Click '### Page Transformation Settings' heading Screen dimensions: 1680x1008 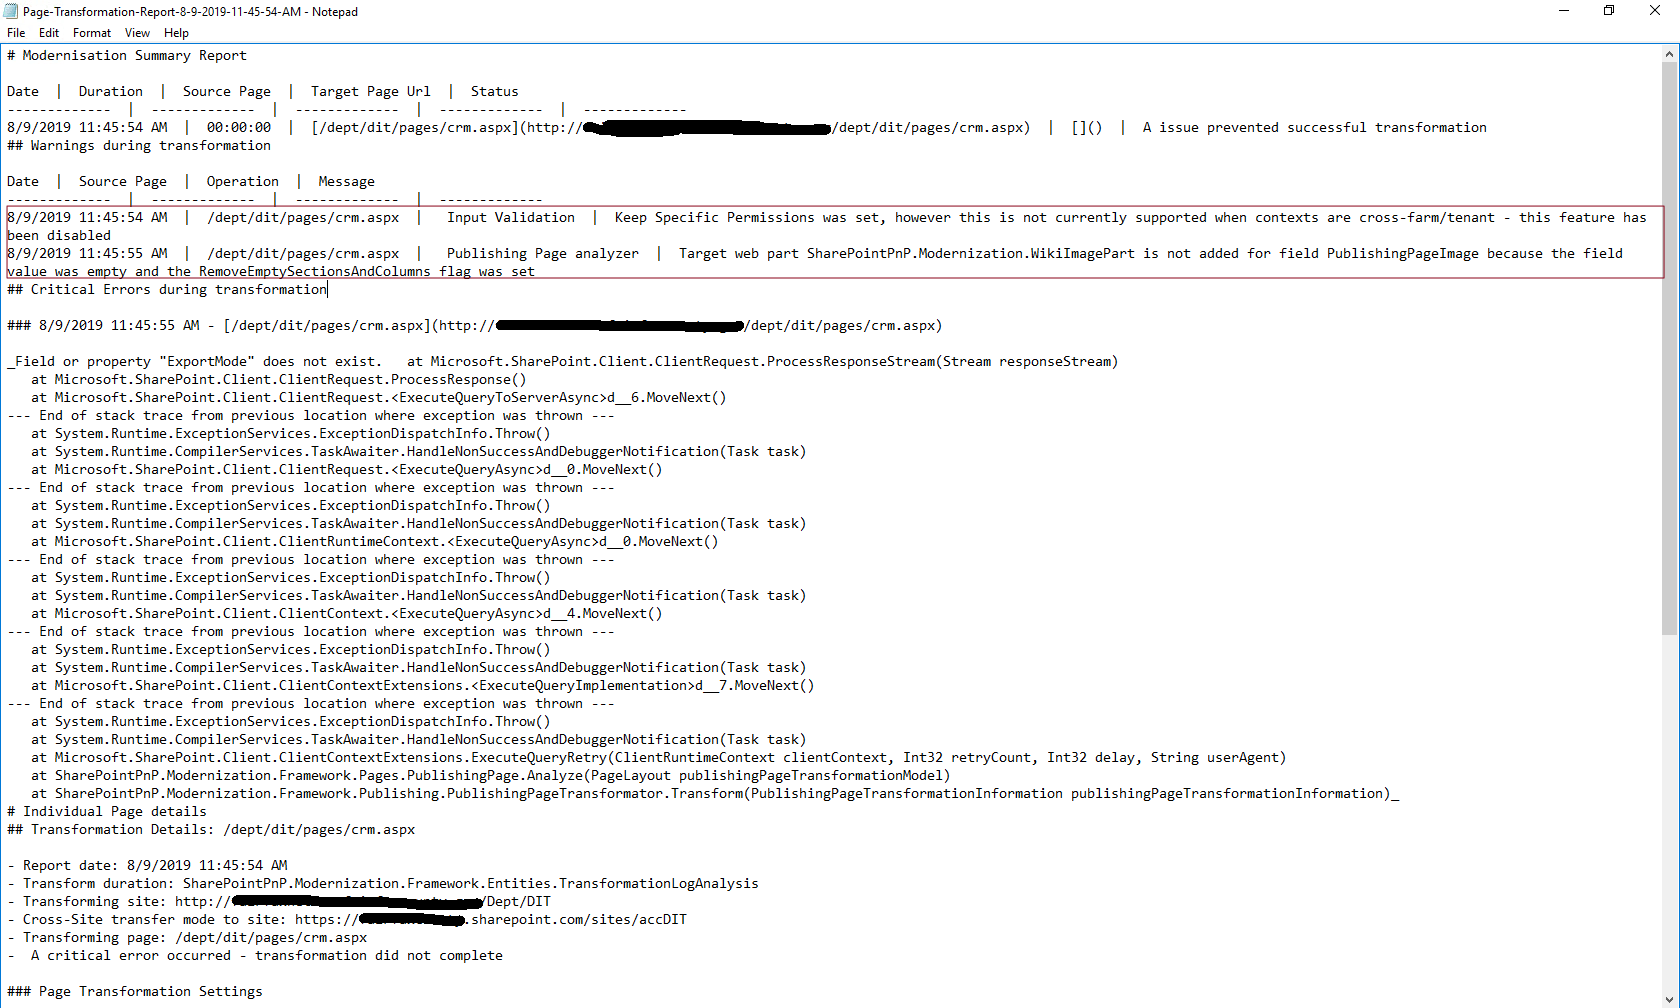point(135,992)
